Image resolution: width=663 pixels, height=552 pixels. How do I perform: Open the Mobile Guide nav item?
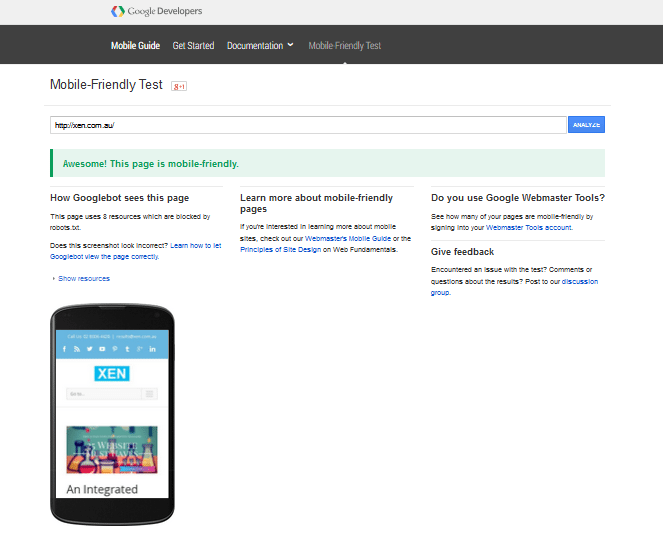click(136, 45)
